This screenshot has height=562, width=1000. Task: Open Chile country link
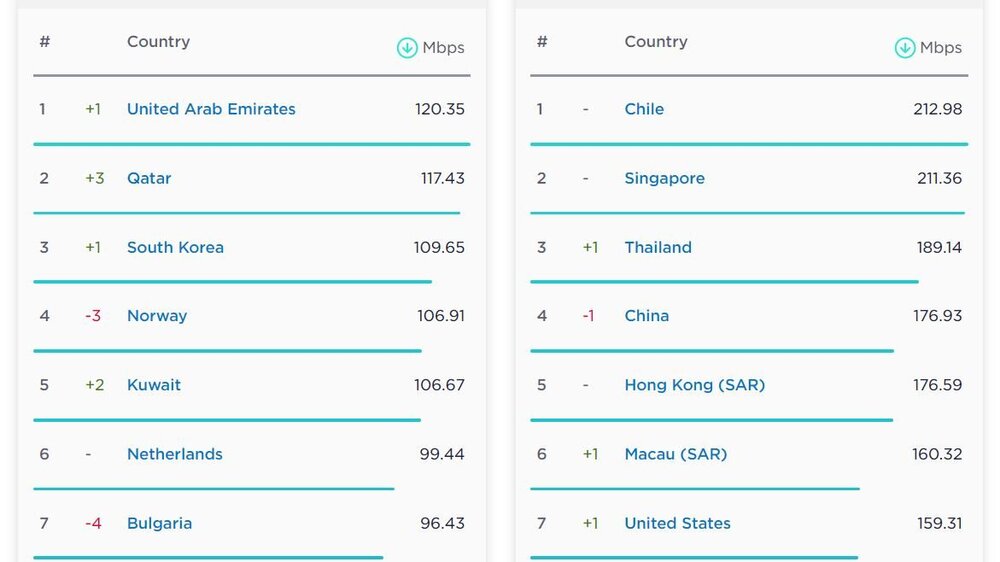(644, 109)
